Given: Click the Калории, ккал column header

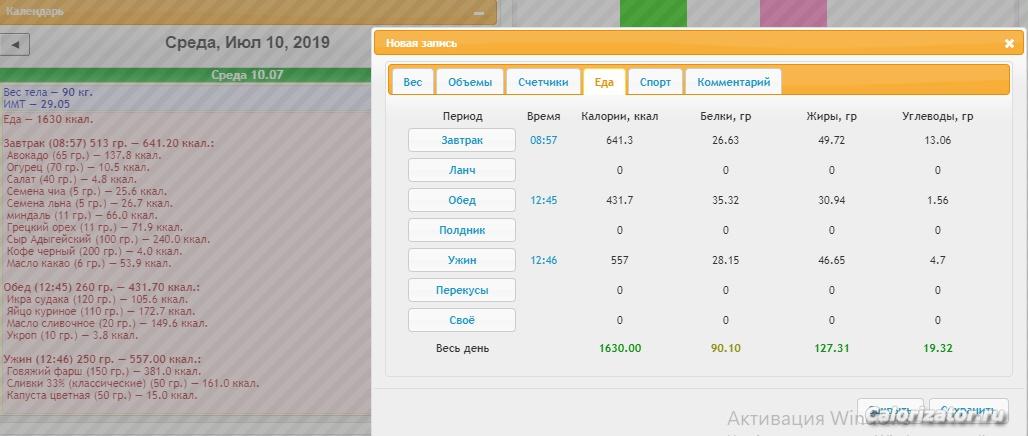Looking at the screenshot, I should coord(620,116).
